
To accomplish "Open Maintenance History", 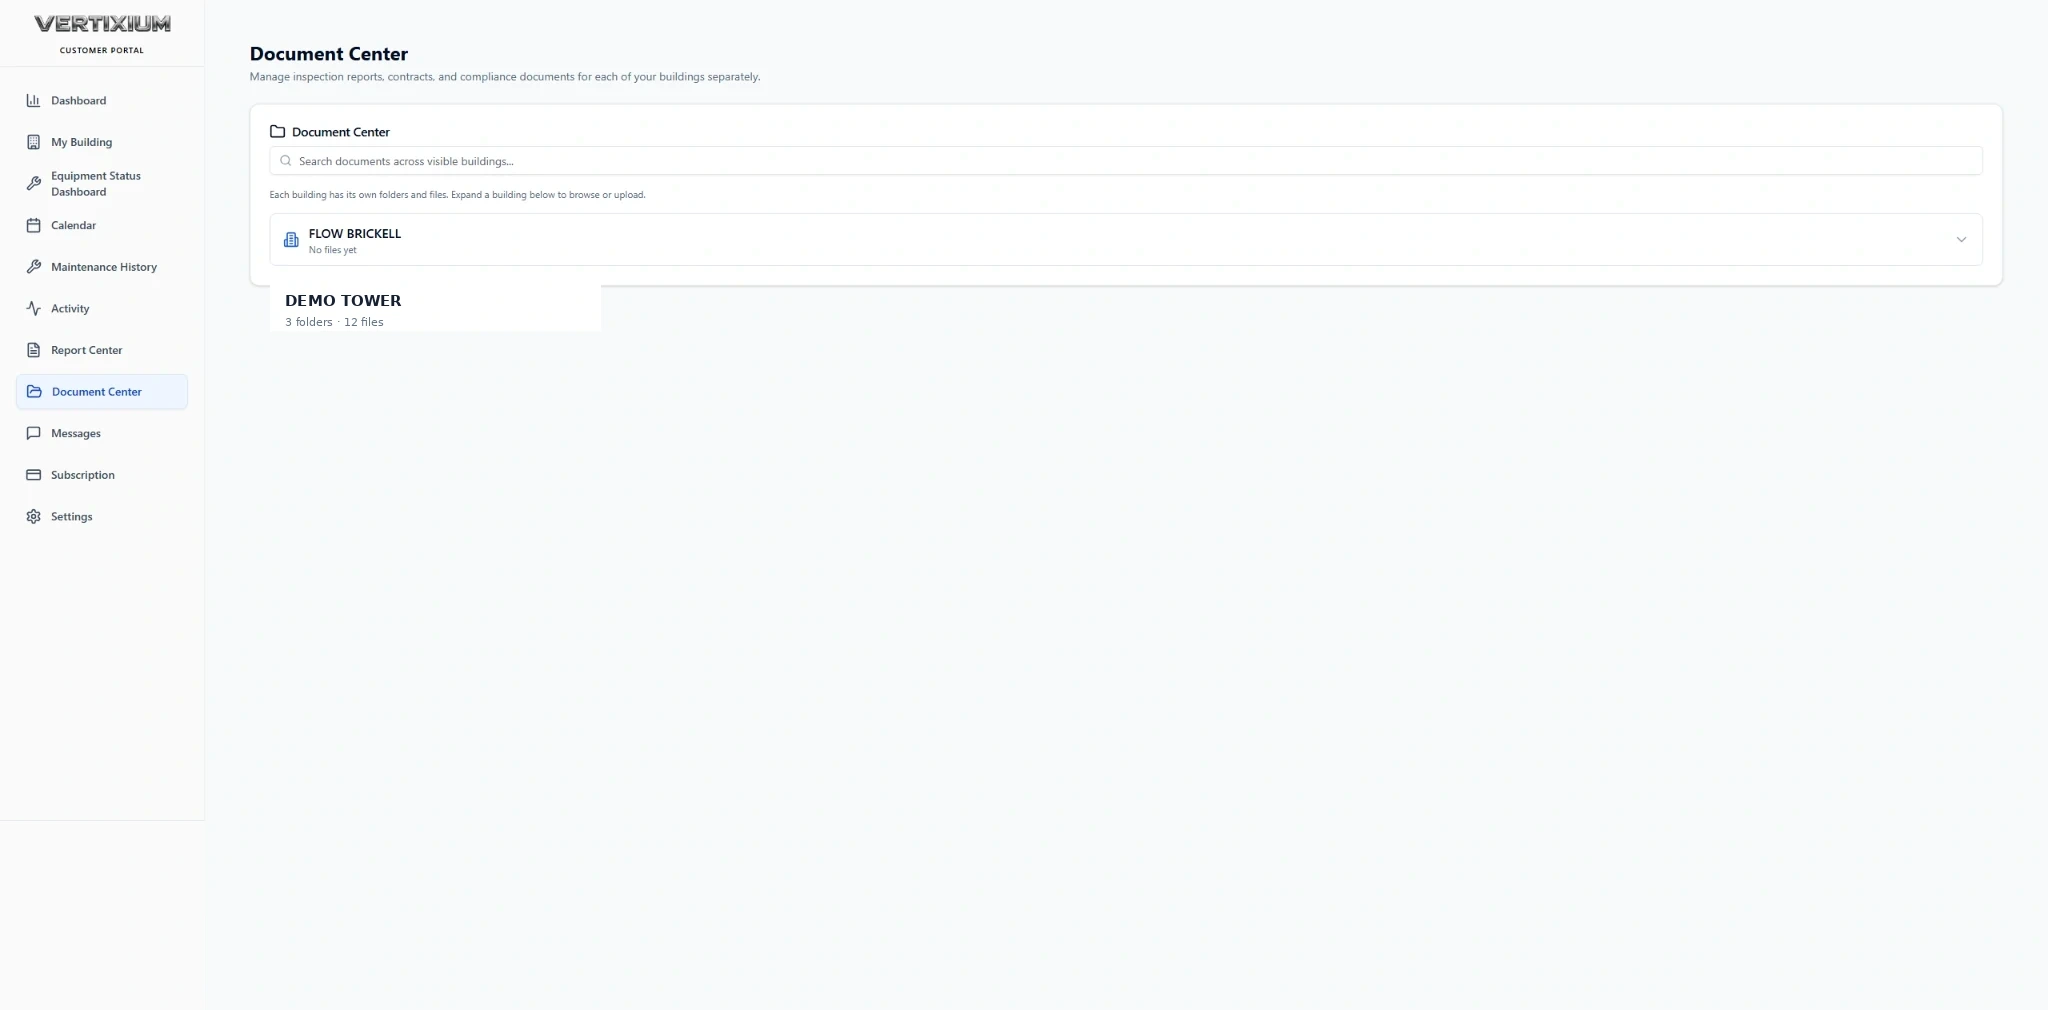I will [x=102, y=267].
